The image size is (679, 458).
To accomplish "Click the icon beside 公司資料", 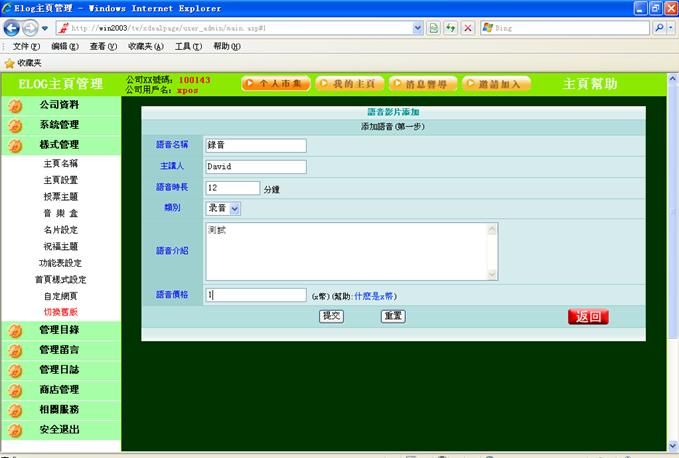I will pyautogui.click(x=15, y=105).
